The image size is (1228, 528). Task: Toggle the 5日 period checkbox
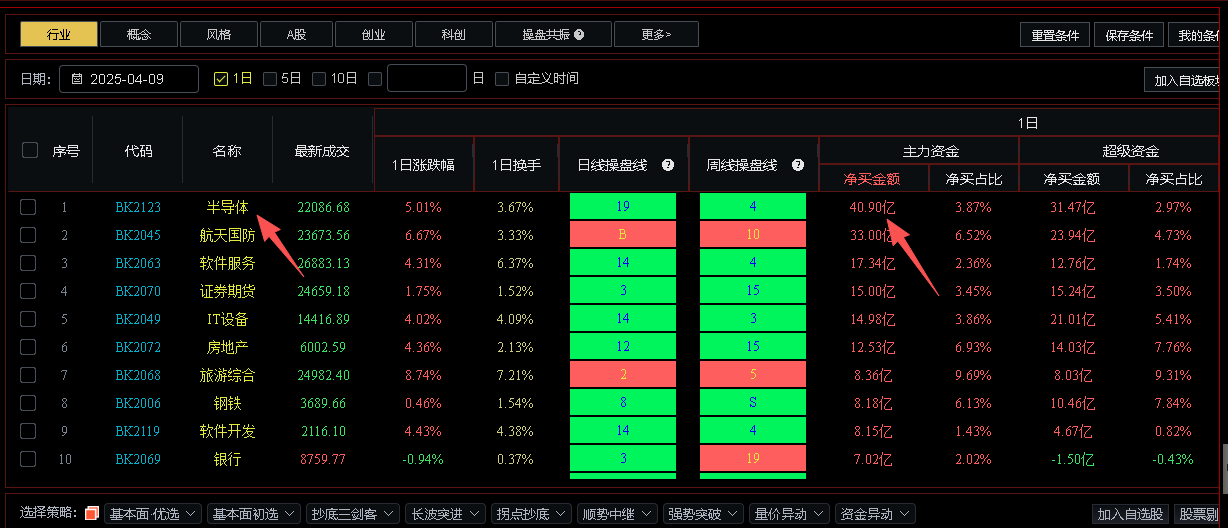point(270,78)
